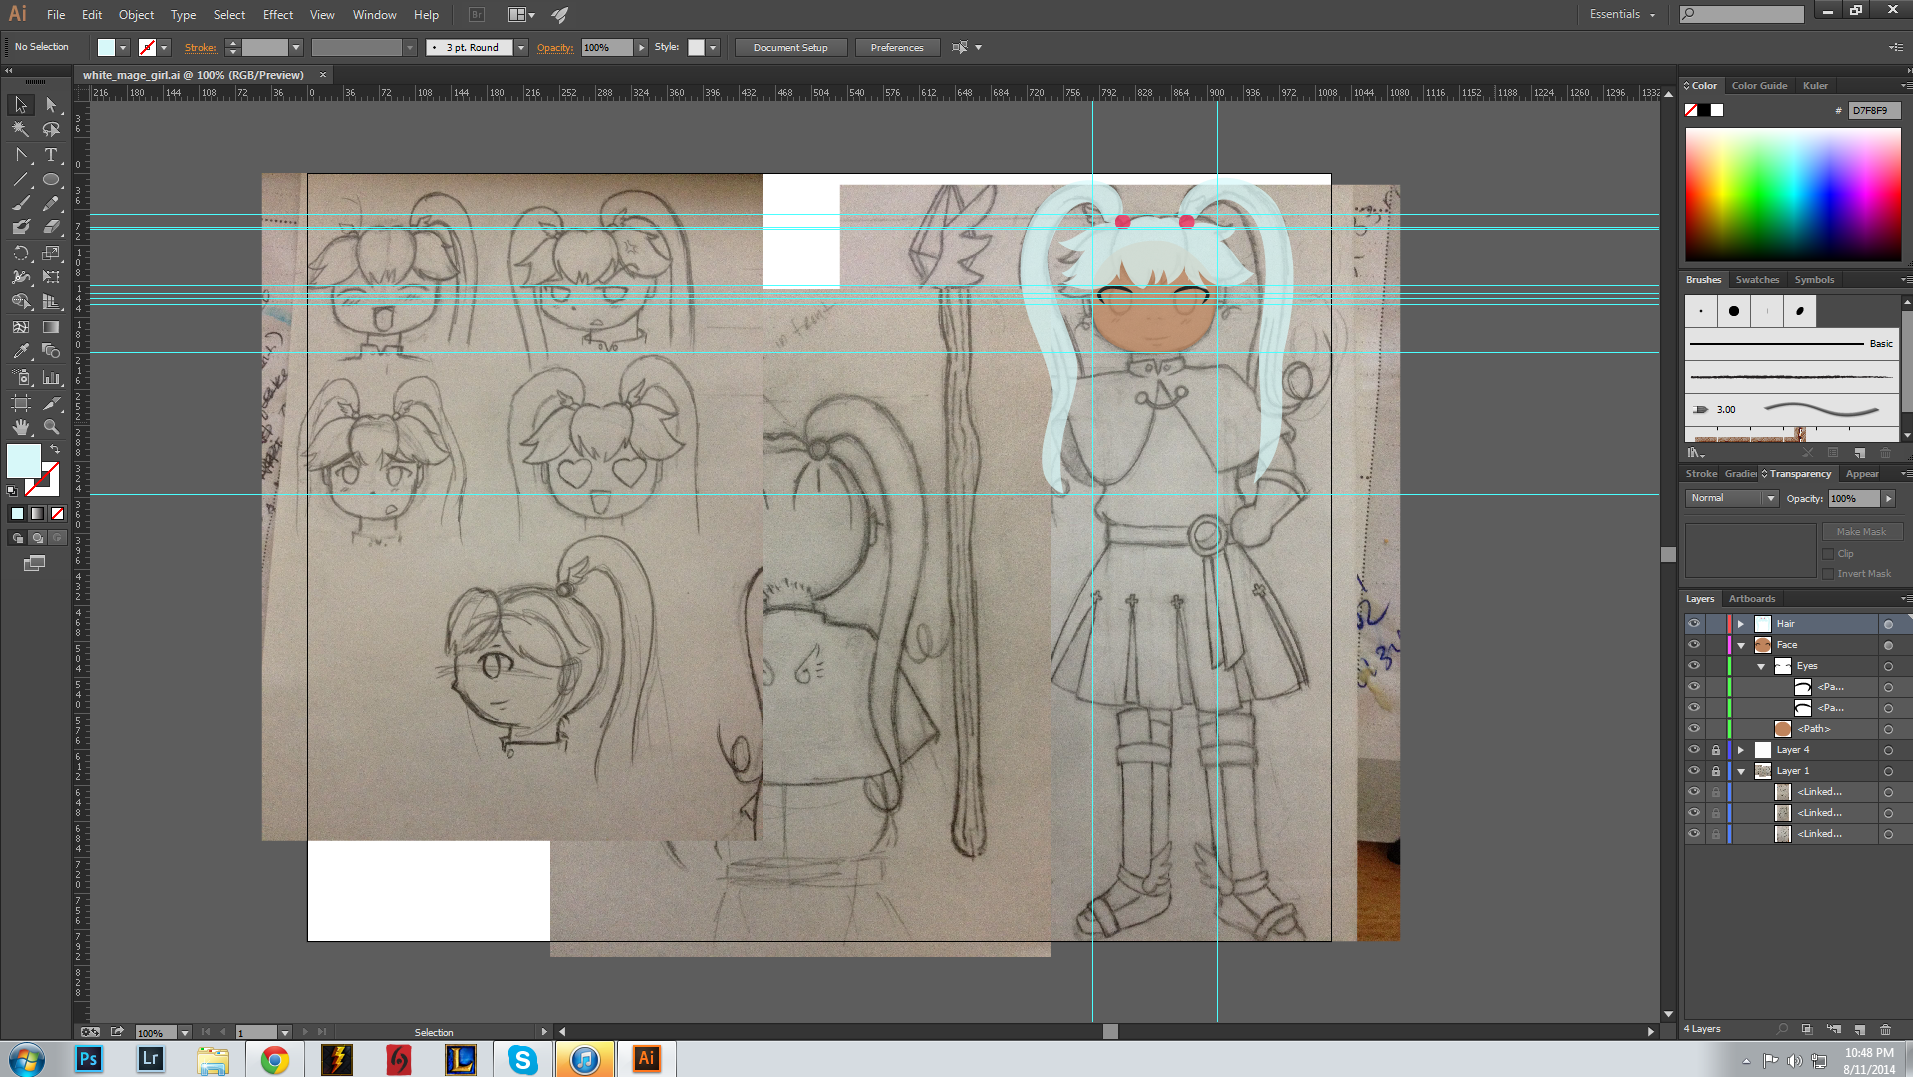Select the Eraser tool
The width and height of the screenshot is (1913, 1077).
(51, 228)
